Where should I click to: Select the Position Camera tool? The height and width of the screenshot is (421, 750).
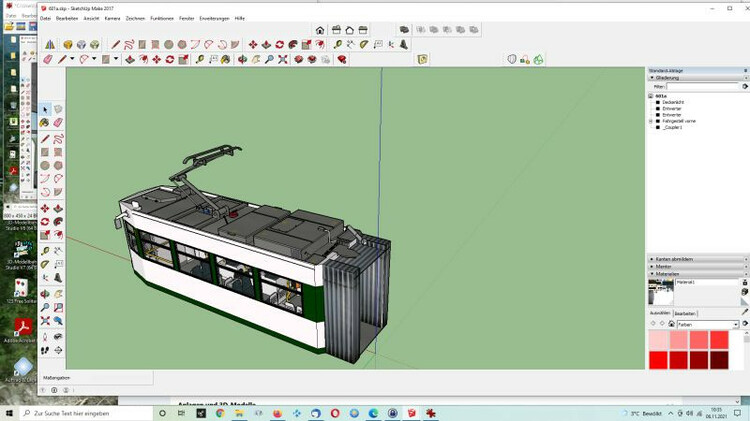(45, 337)
